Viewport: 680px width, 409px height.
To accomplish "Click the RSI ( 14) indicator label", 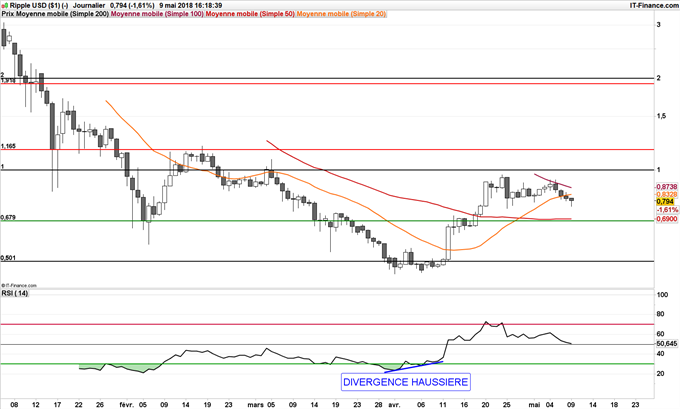I will point(15,293).
